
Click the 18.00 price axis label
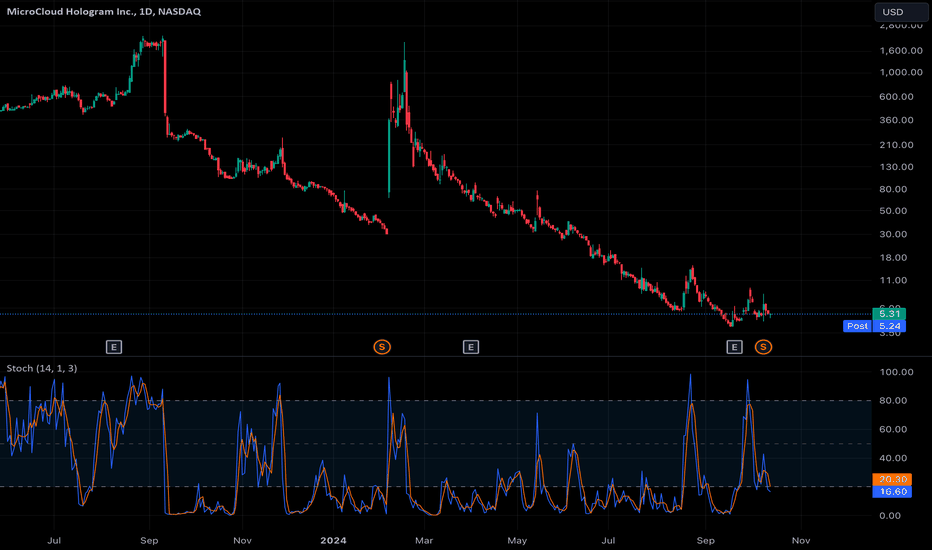[893, 257]
